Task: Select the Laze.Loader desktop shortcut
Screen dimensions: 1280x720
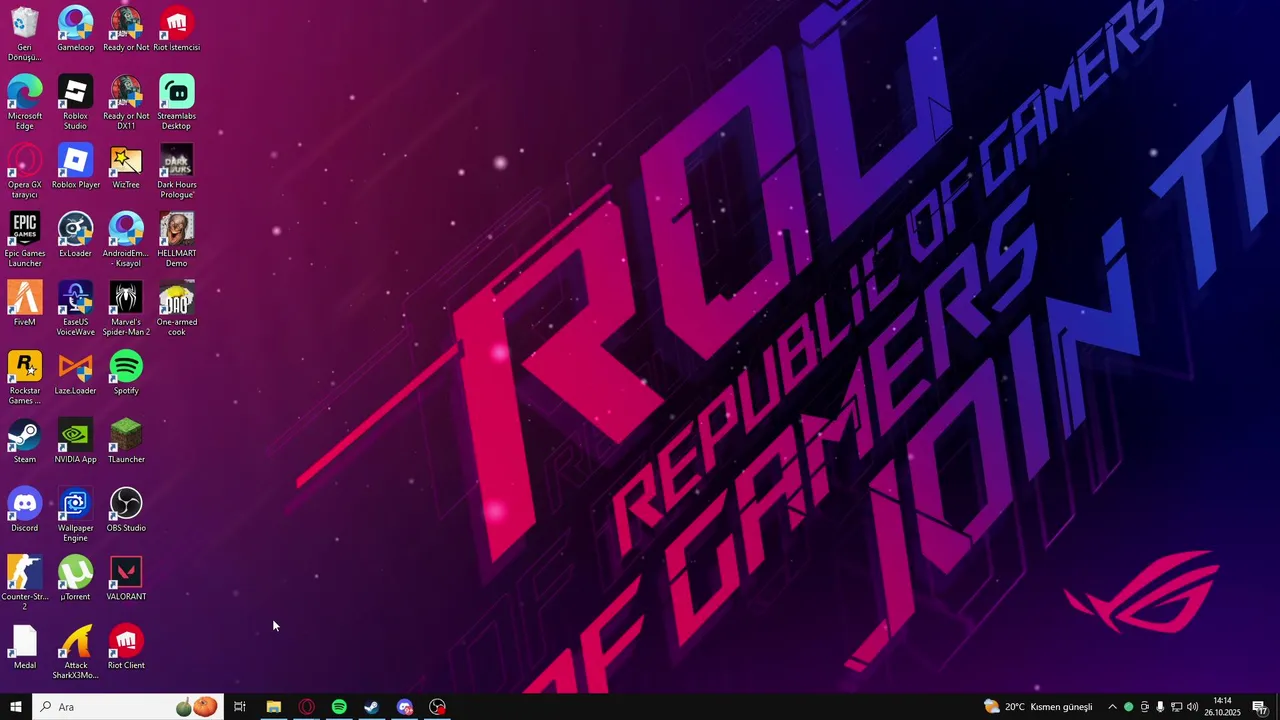Action: pyautogui.click(x=75, y=372)
